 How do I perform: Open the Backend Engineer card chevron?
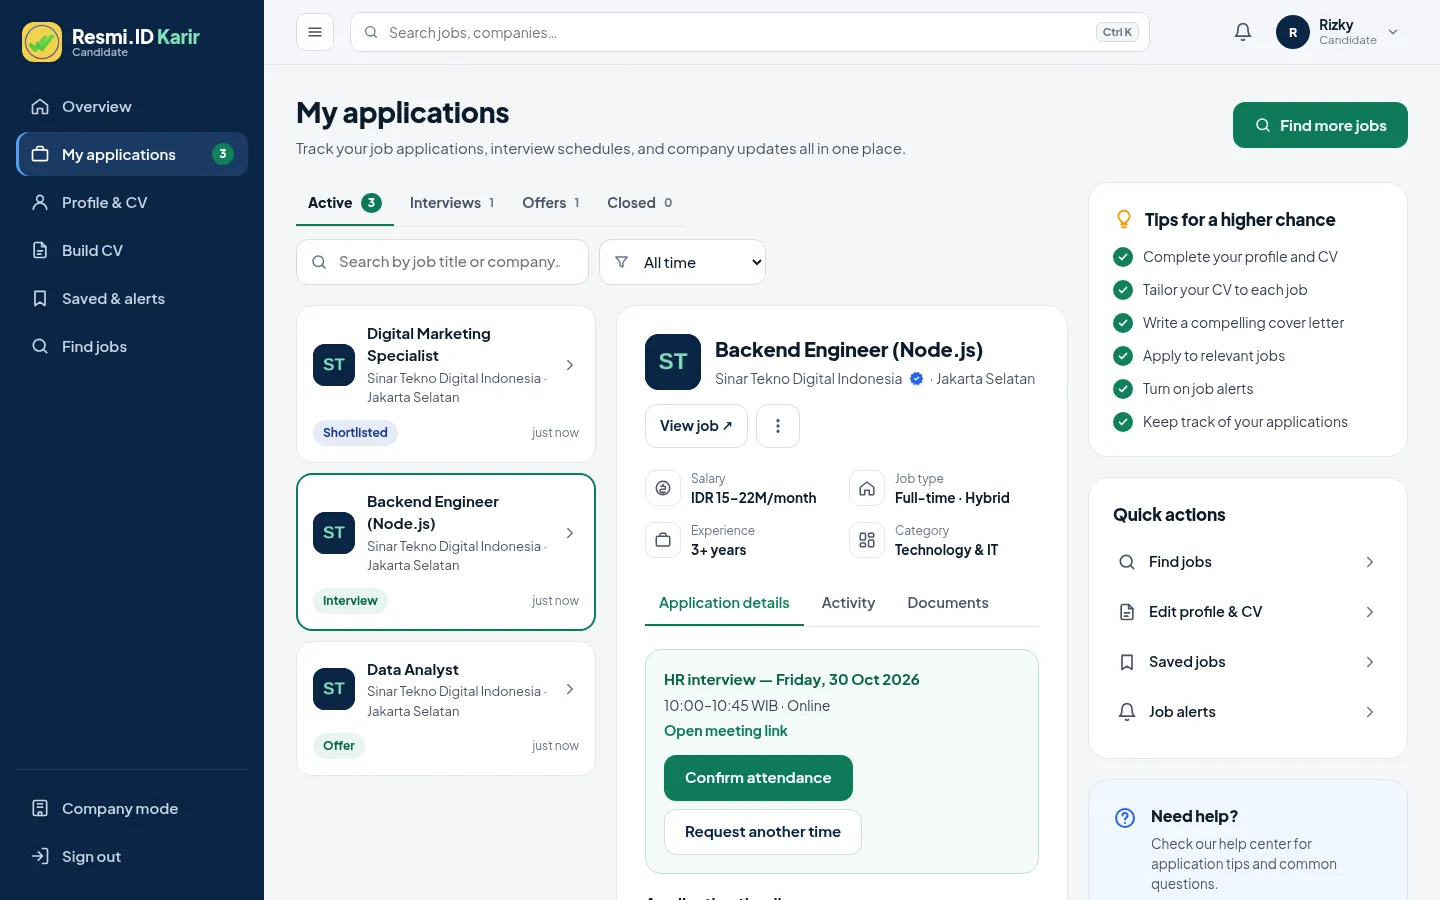pos(570,533)
